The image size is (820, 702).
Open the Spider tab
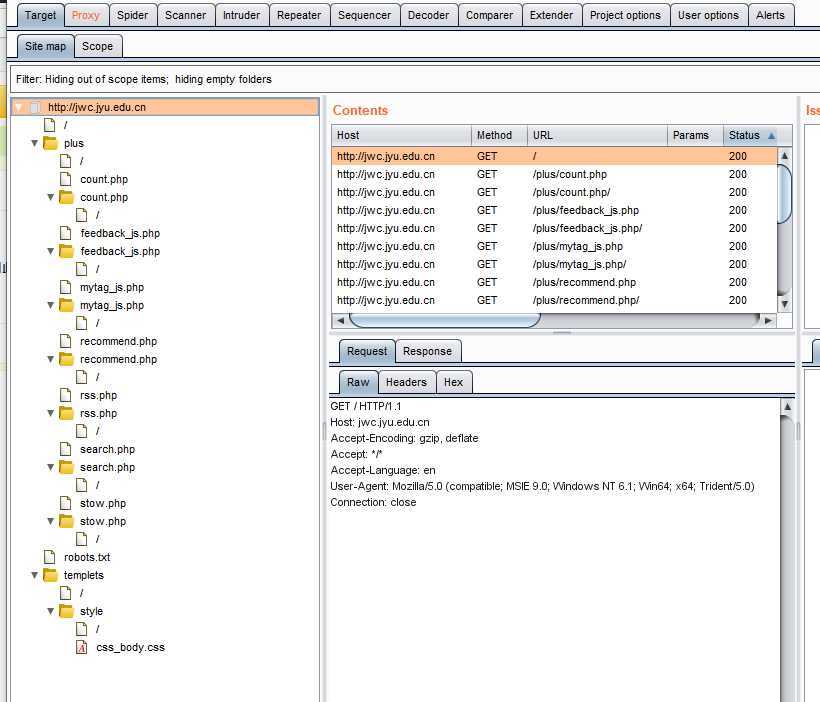pyautogui.click(x=132, y=15)
